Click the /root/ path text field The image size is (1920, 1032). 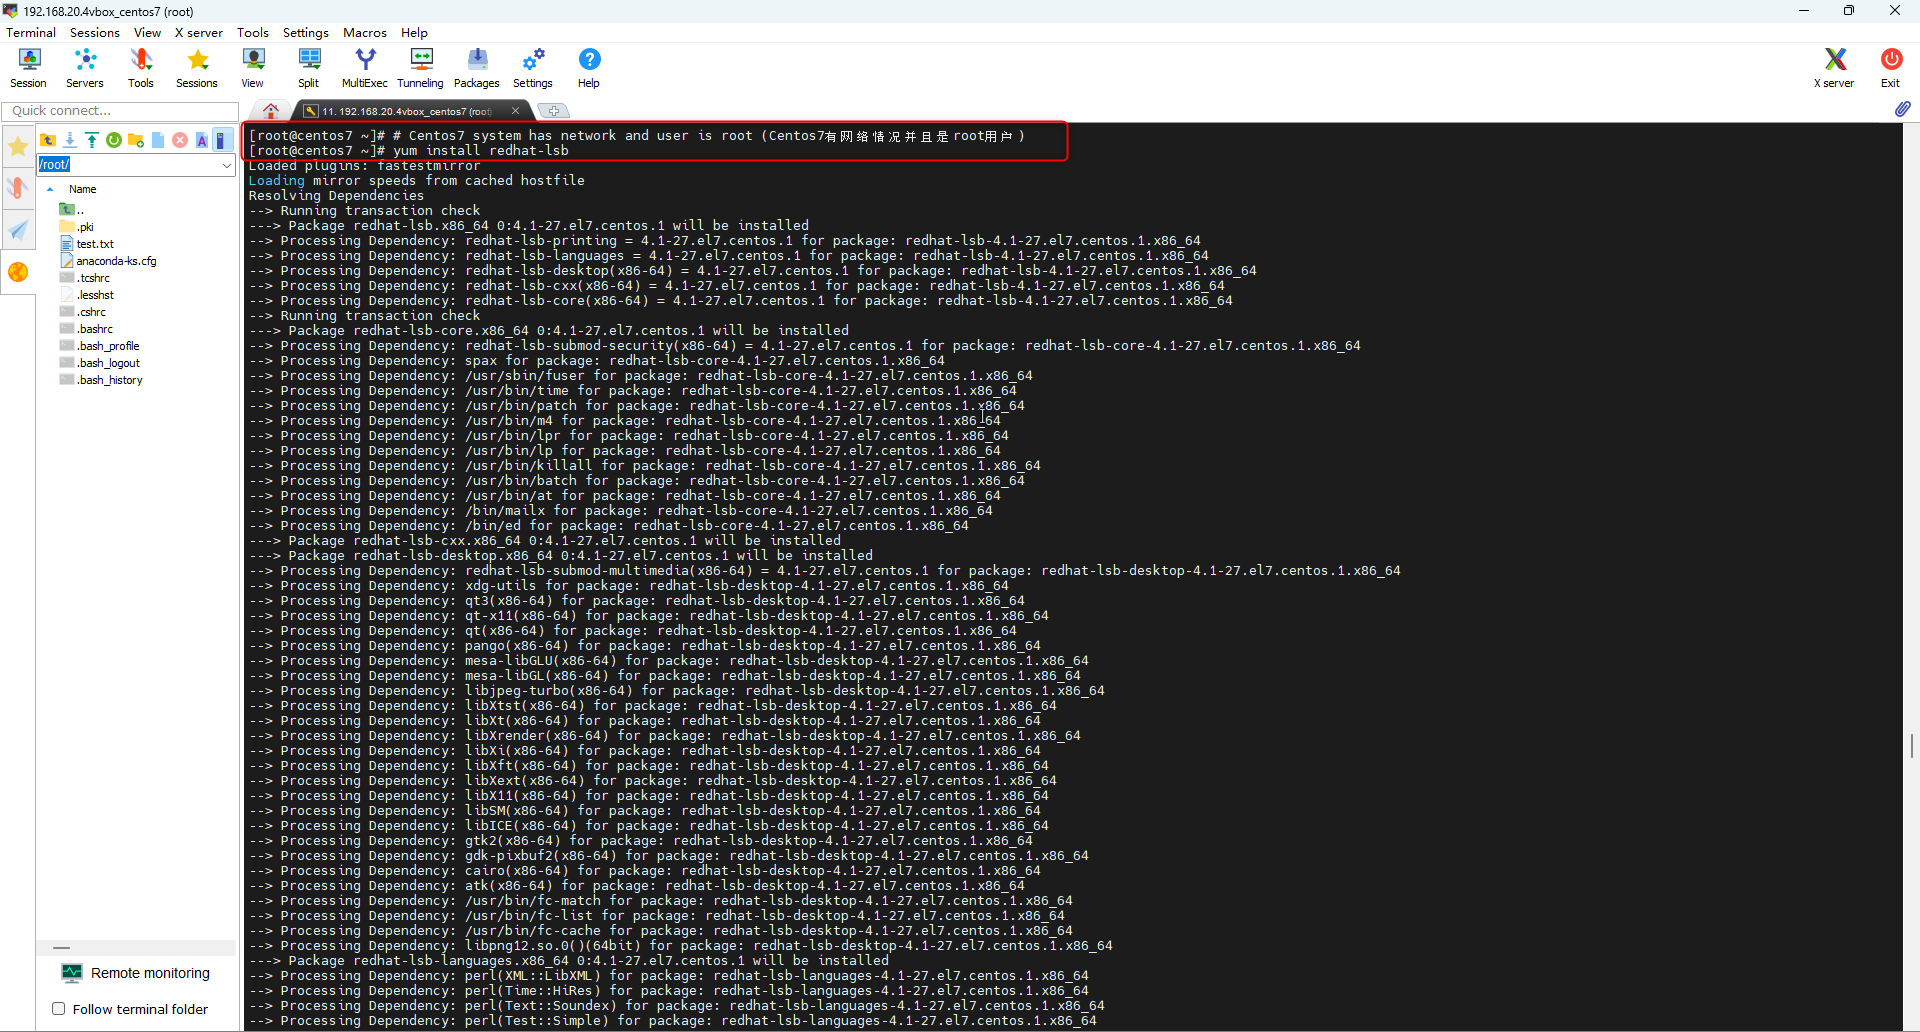pyautogui.click(x=128, y=165)
